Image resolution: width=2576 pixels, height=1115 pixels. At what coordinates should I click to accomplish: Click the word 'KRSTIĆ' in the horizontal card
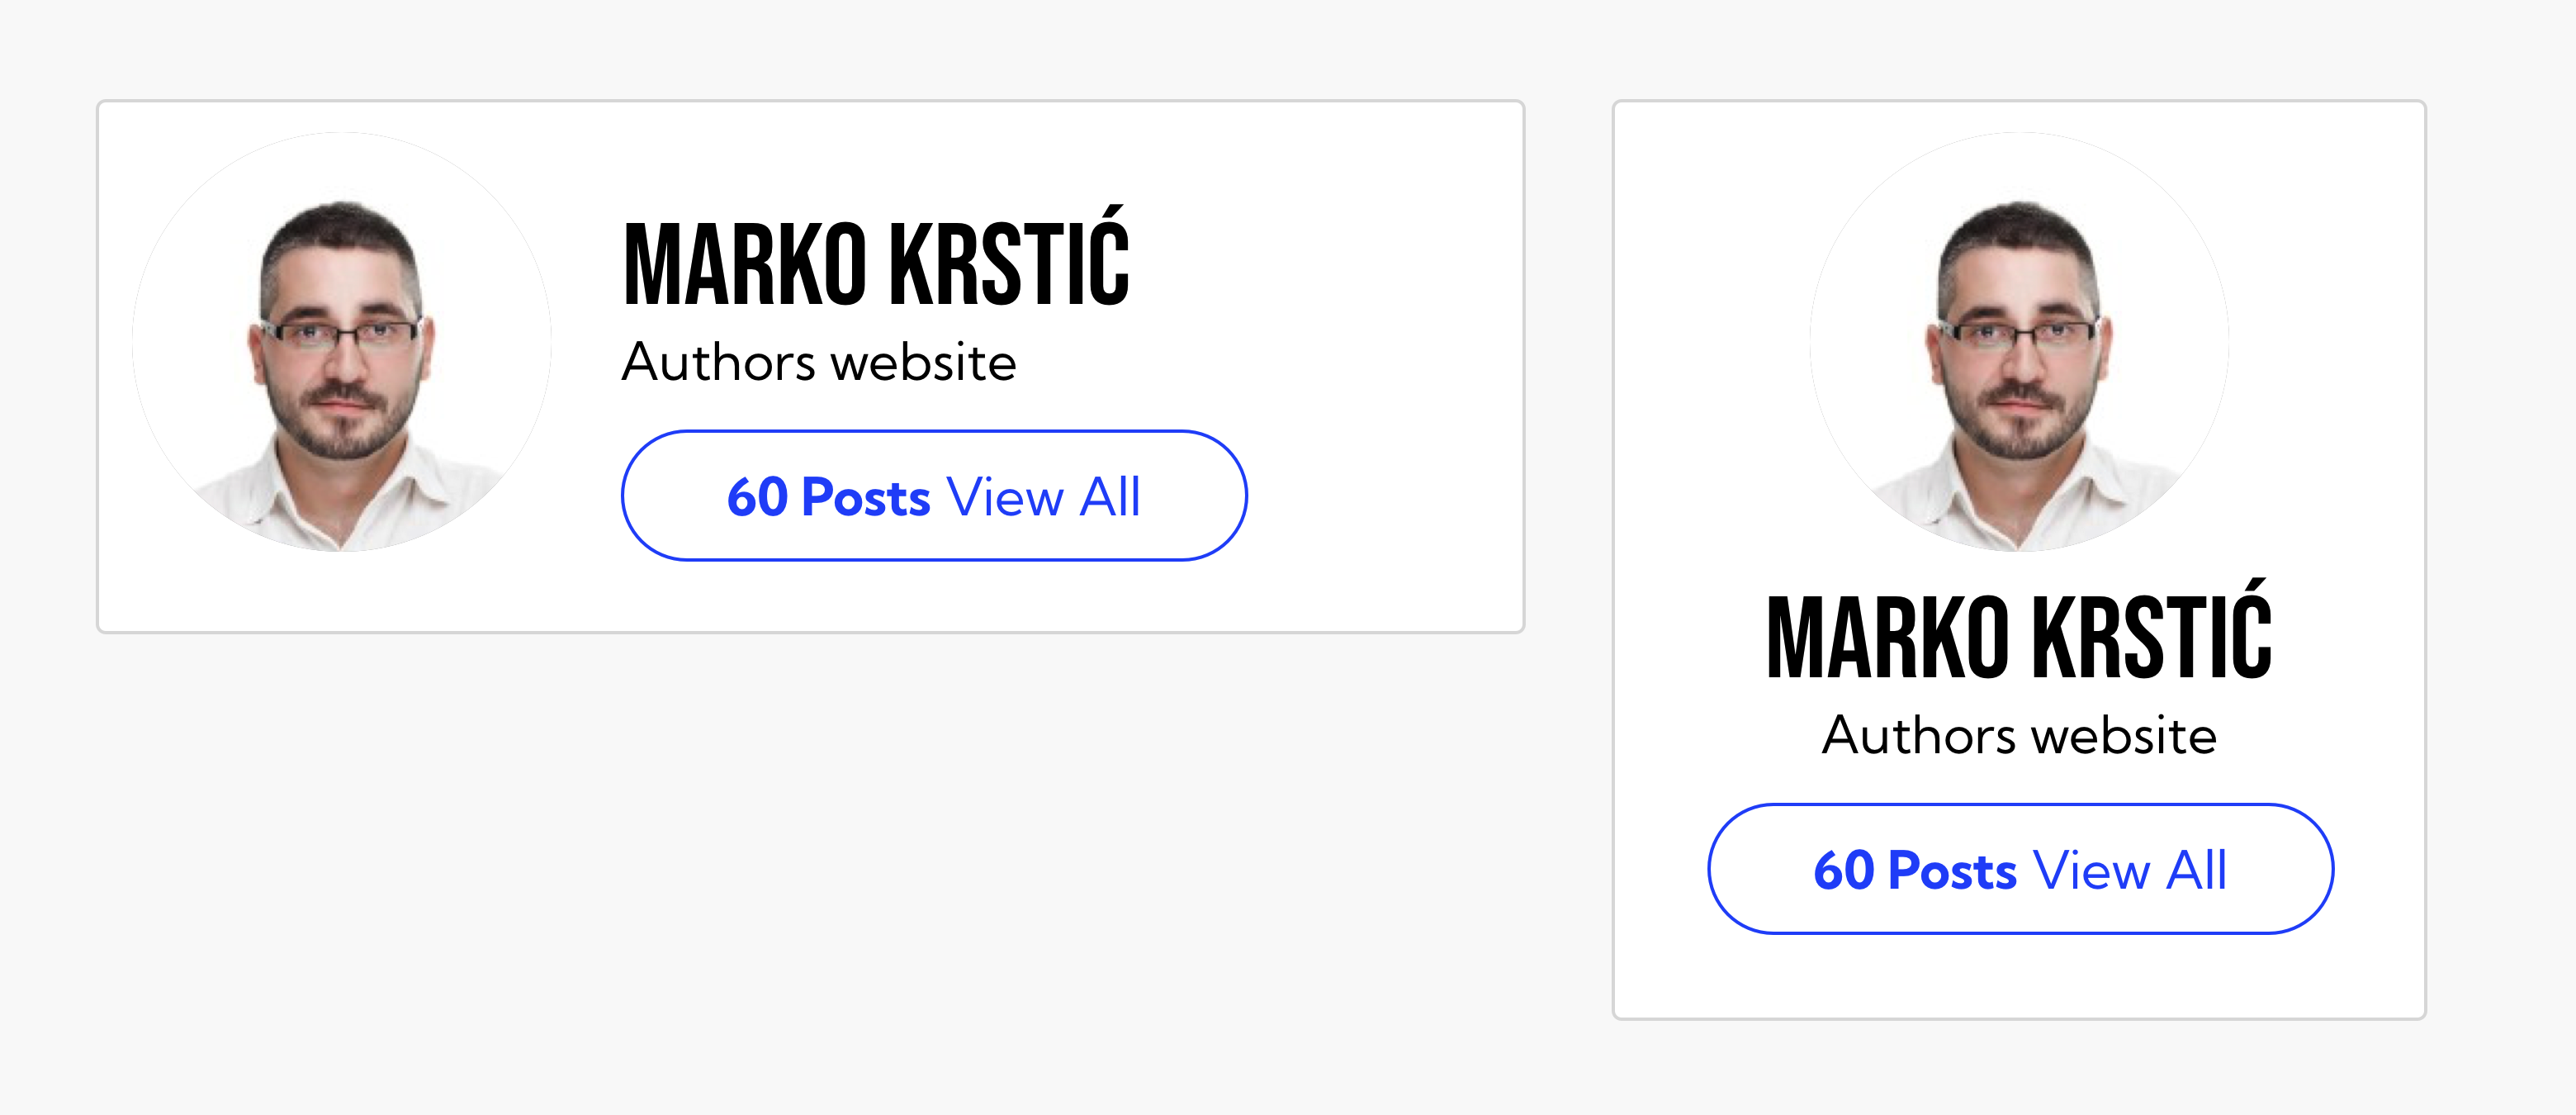click(x=1010, y=256)
